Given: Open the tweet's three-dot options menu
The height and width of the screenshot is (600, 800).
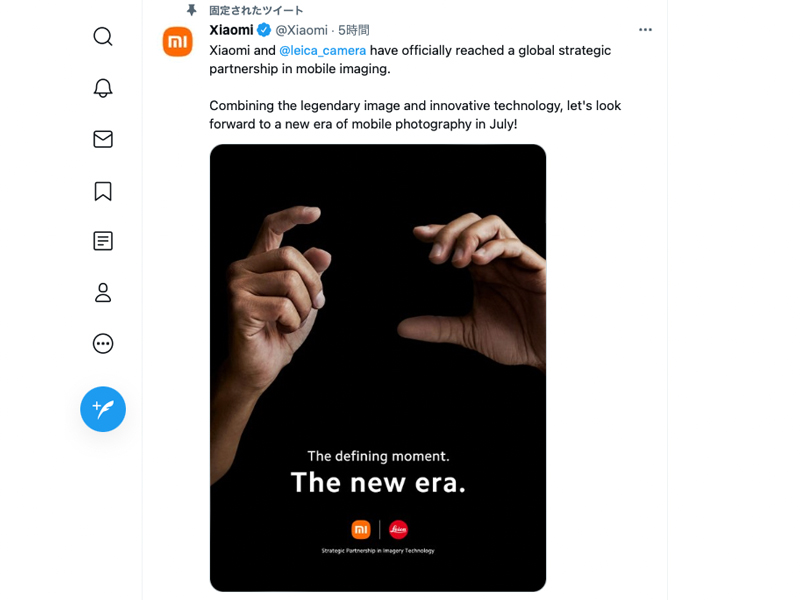Looking at the screenshot, I should pyautogui.click(x=645, y=30).
